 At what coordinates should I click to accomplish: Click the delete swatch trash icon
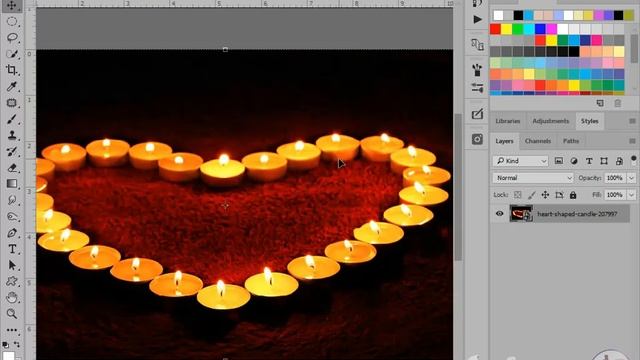coord(618,103)
